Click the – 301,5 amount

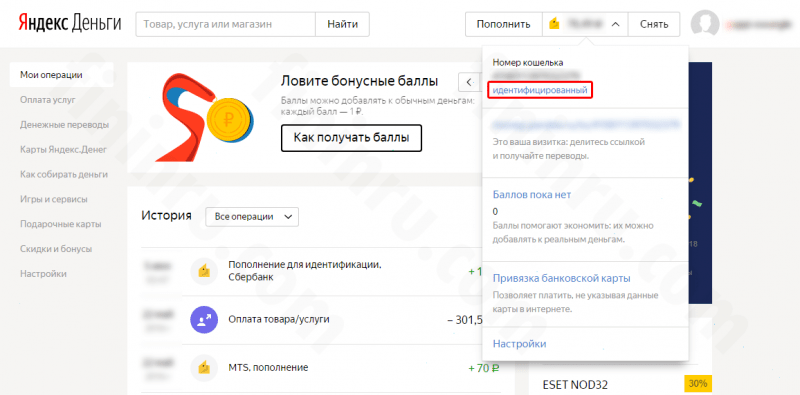point(465,320)
